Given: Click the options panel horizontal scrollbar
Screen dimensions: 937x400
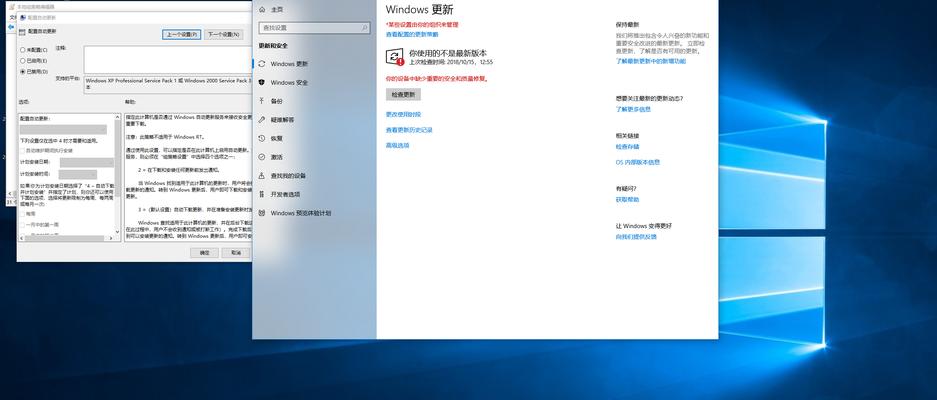Looking at the screenshot, I should point(66,239).
